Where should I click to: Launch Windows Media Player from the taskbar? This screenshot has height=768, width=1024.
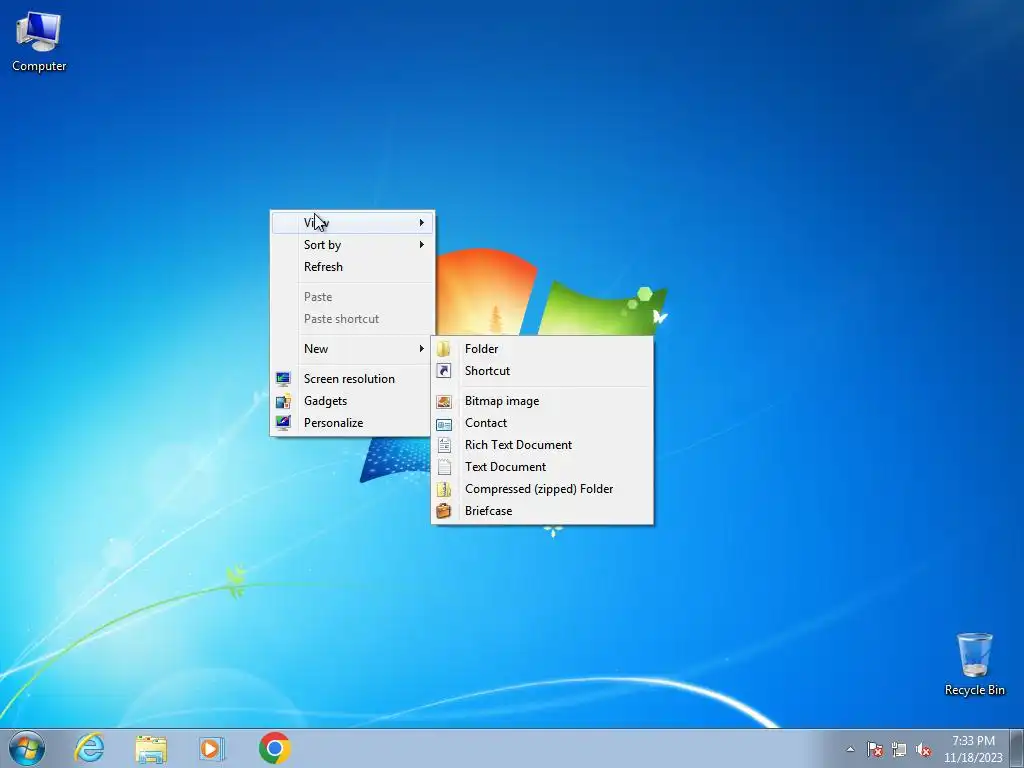212,748
